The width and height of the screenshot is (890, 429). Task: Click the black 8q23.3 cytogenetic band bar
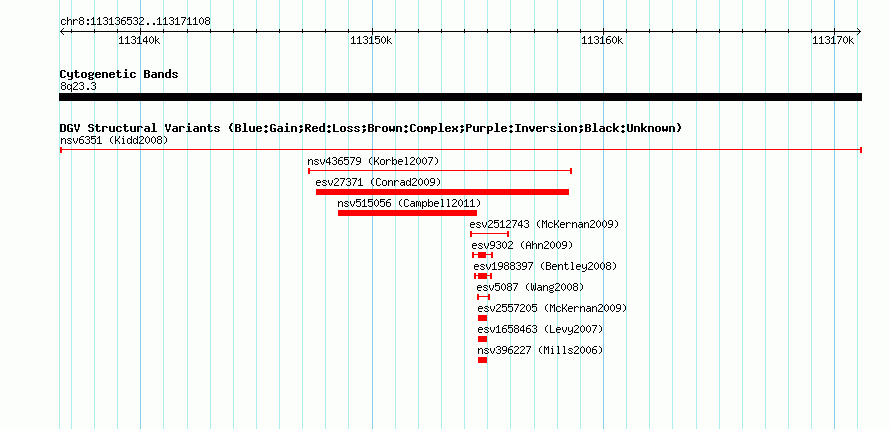pyautogui.click(x=460, y=97)
